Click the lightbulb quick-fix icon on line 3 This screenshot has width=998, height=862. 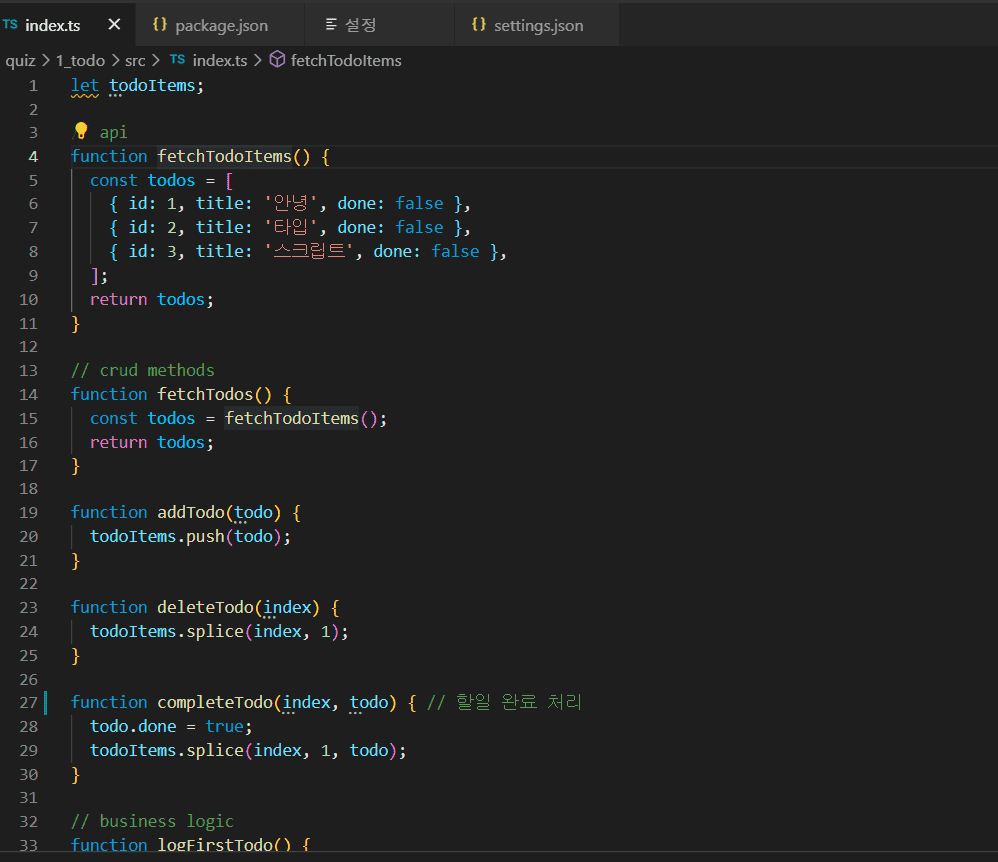click(x=81, y=132)
